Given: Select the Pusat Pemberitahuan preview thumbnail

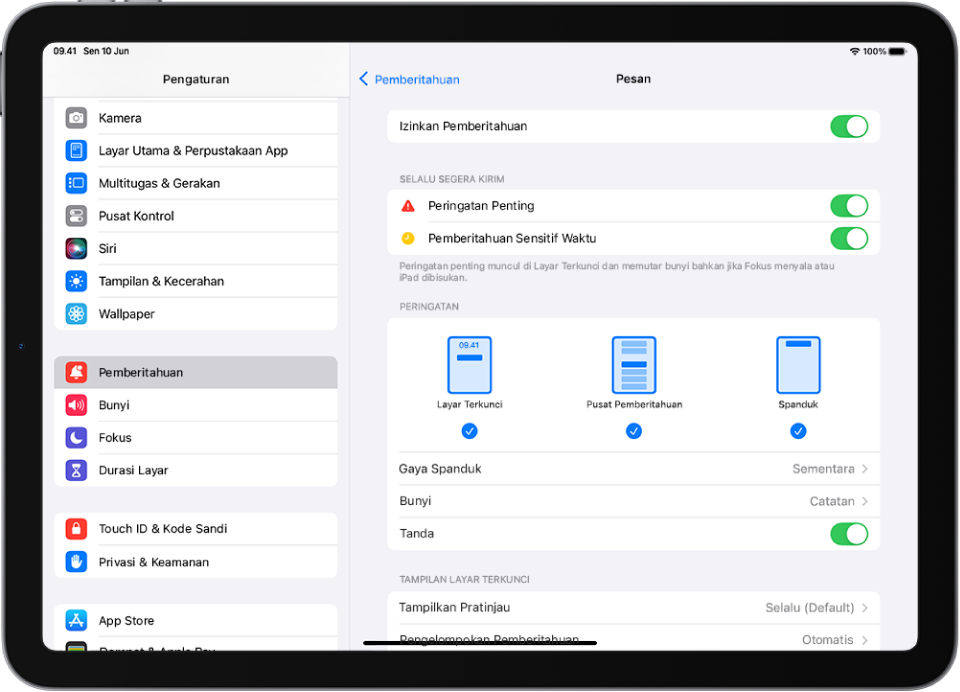Looking at the screenshot, I should point(634,365).
